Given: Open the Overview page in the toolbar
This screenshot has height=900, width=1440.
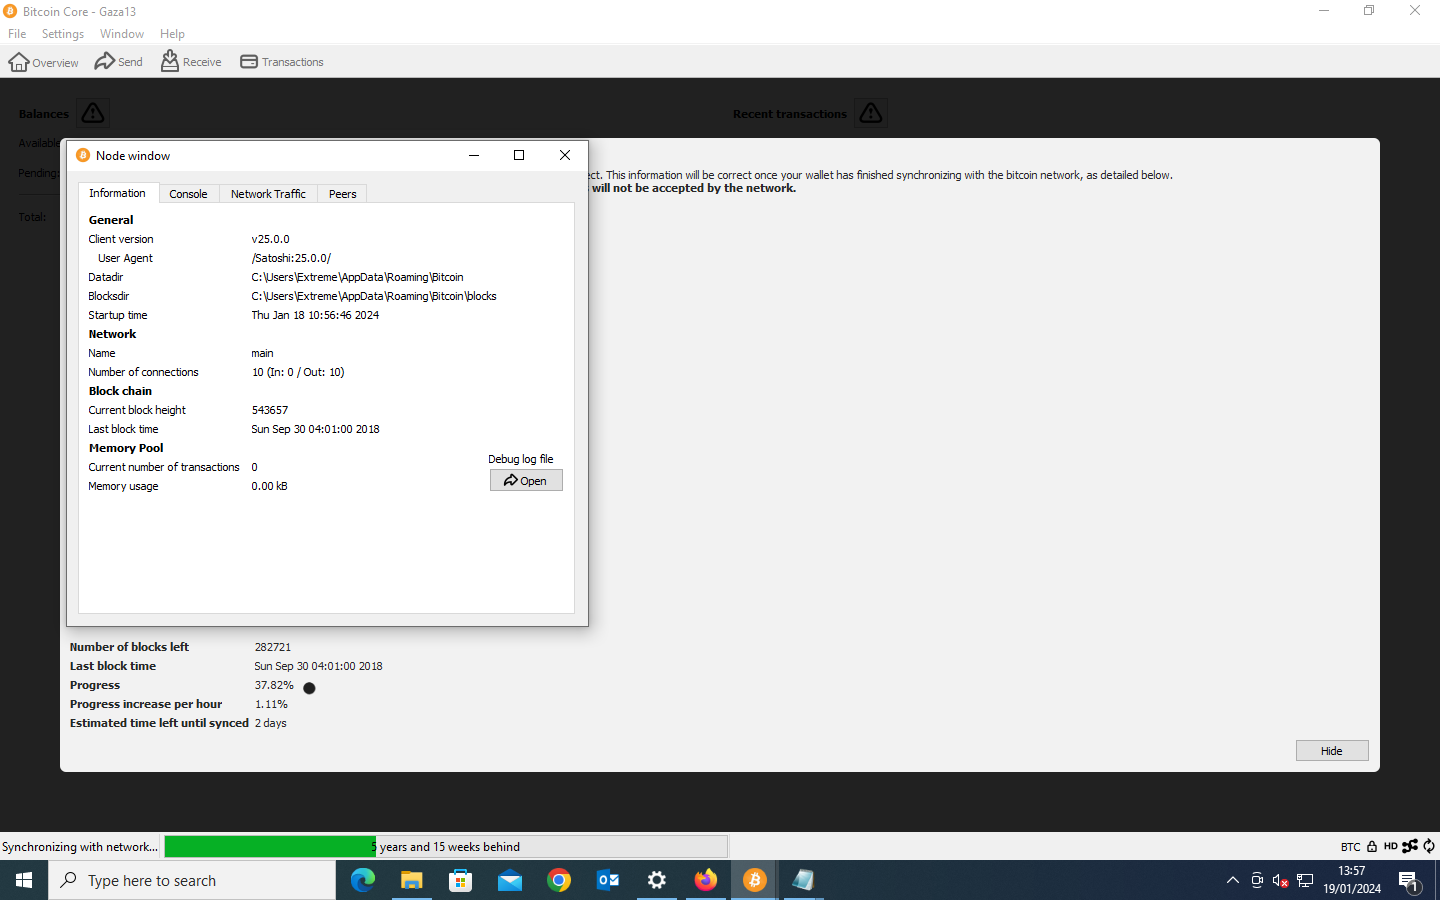Looking at the screenshot, I should pyautogui.click(x=43, y=62).
